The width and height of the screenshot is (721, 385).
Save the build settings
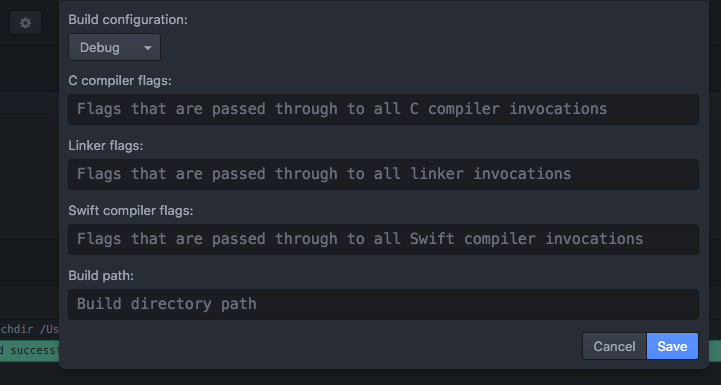(672, 346)
